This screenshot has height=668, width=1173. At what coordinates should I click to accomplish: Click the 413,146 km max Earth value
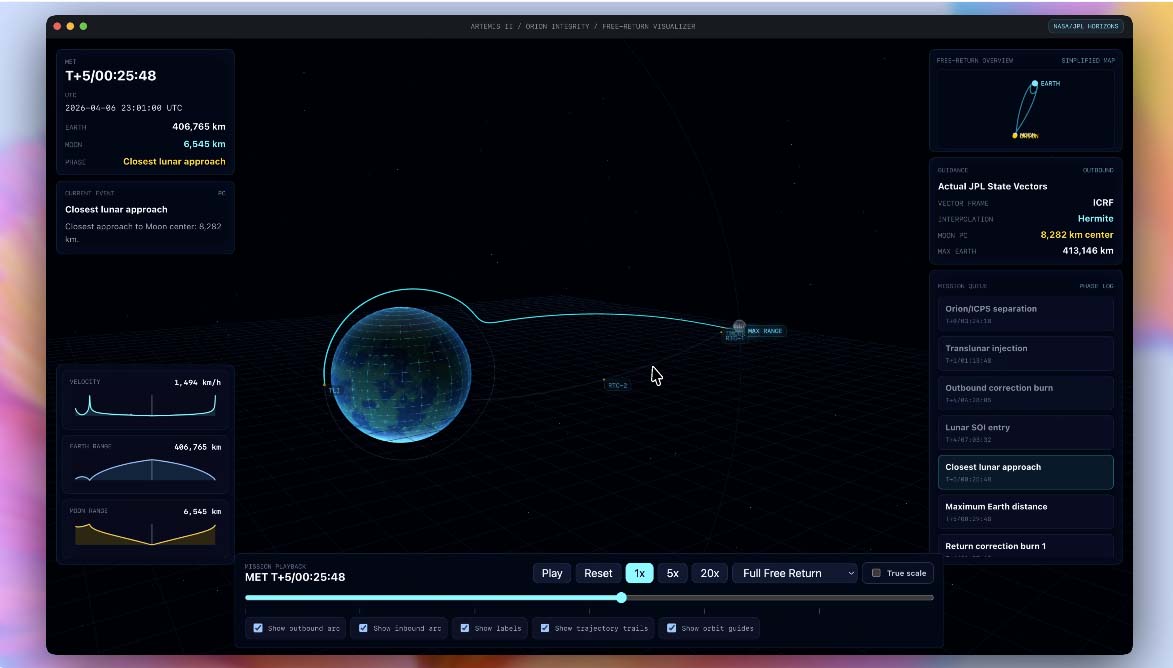(x=1088, y=251)
